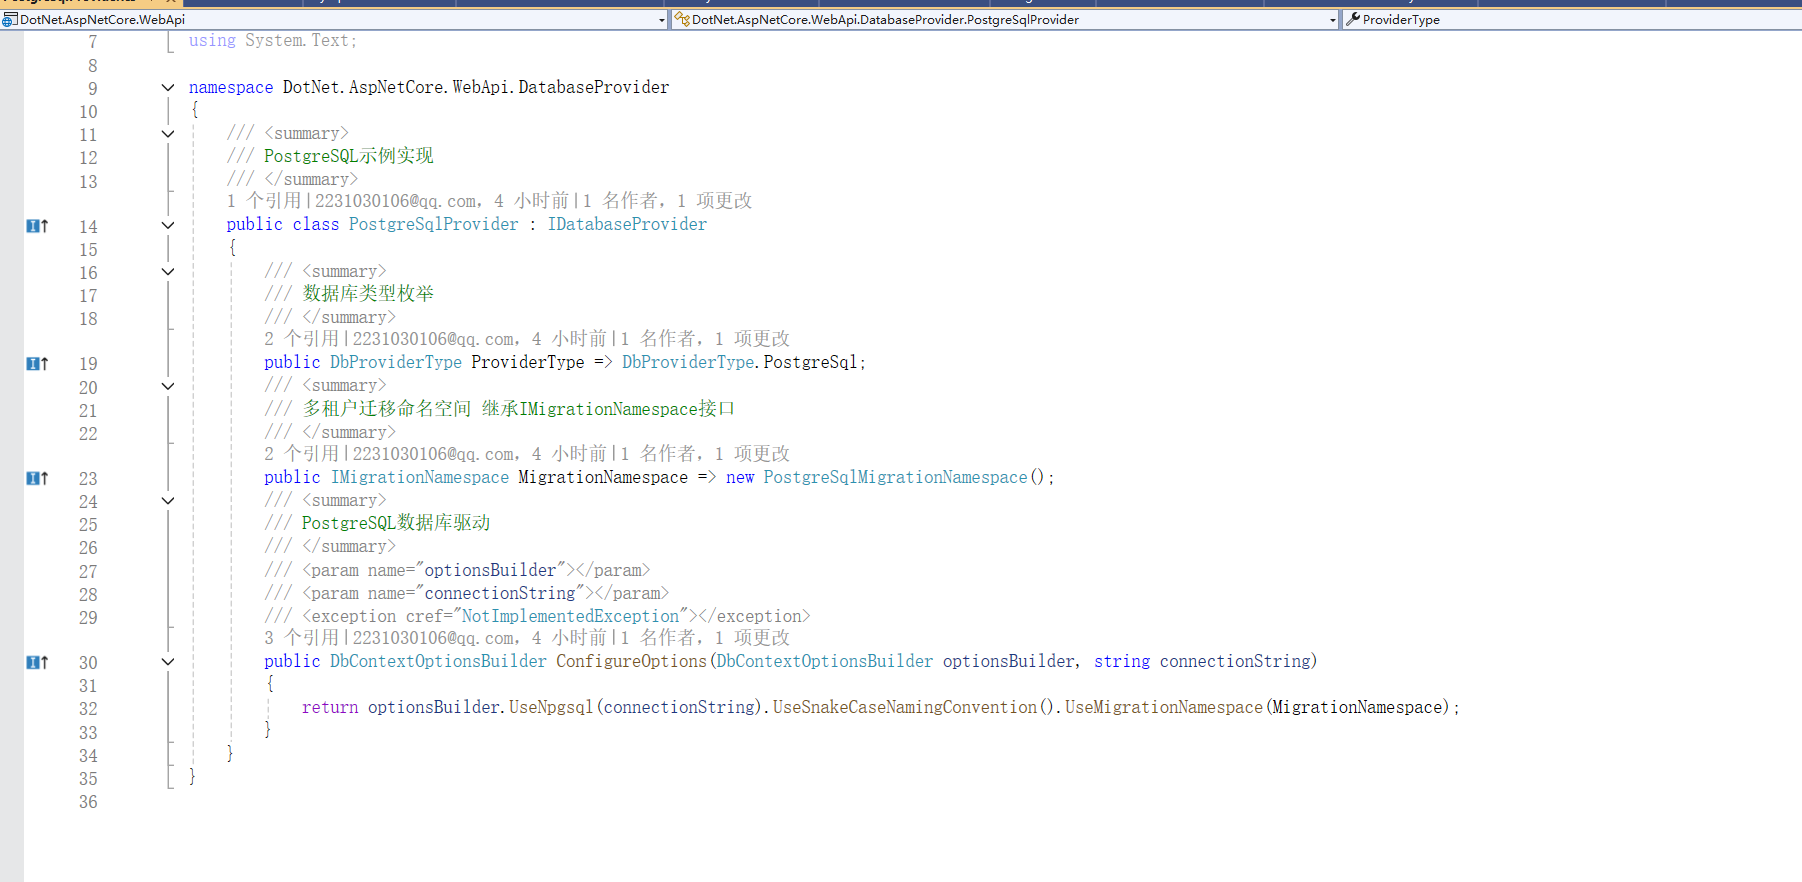Screen dimensions: 1802x882
Task: Click the PostgreSqlProvider class name on line 14
Action: click(433, 225)
